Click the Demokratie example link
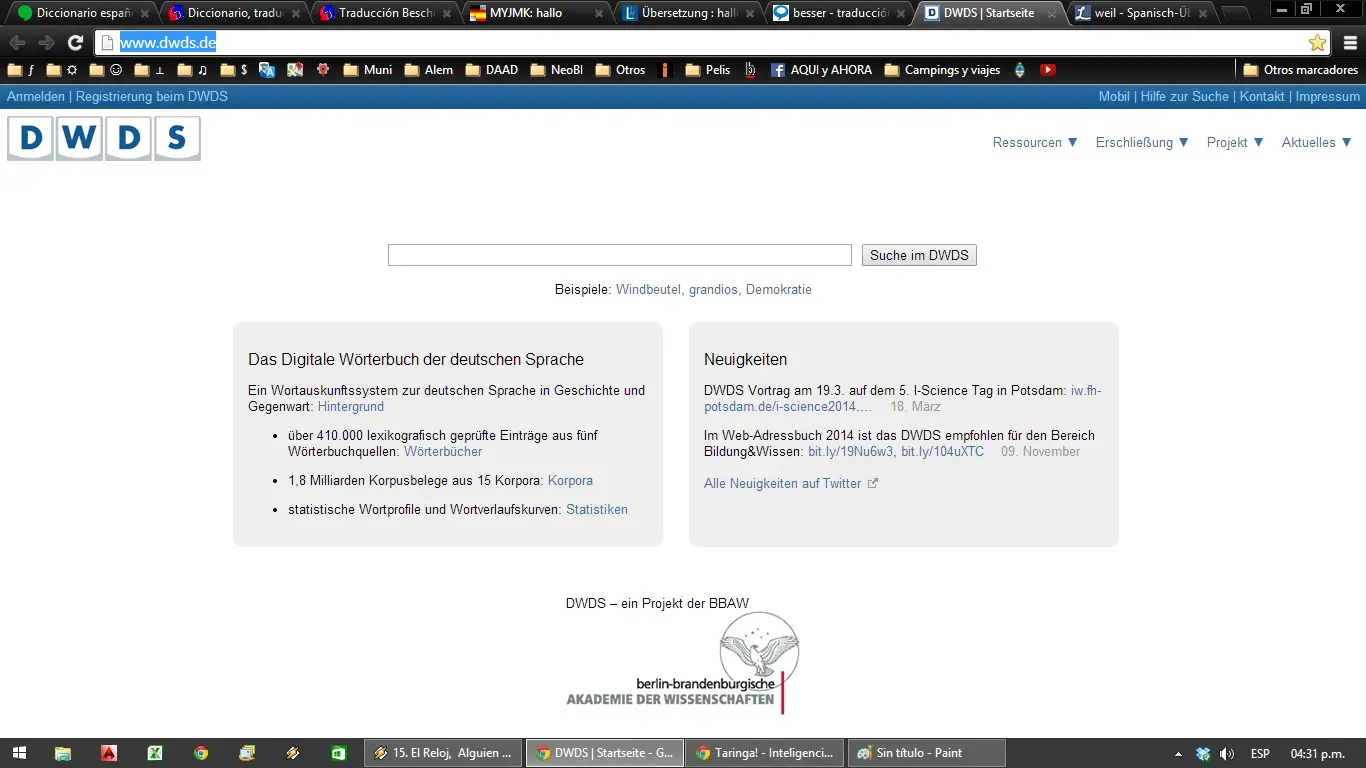The image size is (1366, 768). (x=779, y=289)
